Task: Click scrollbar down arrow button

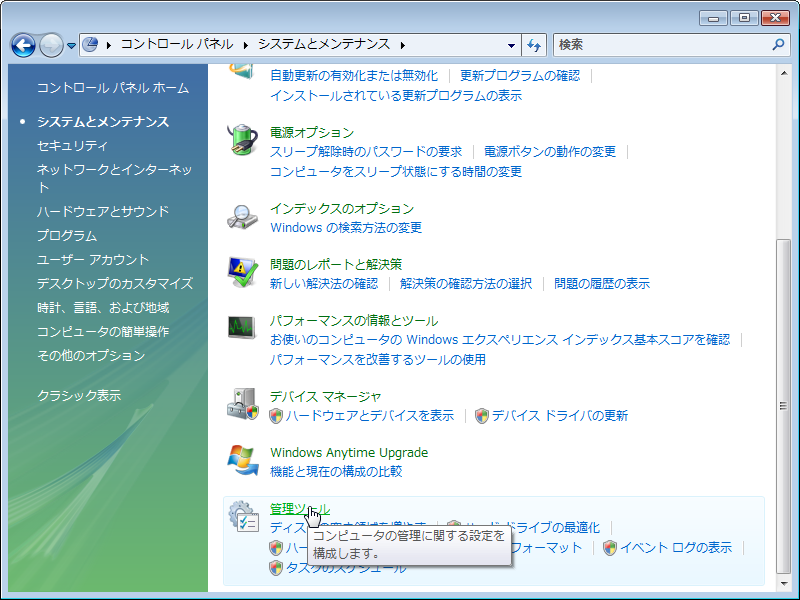Action: click(x=783, y=583)
